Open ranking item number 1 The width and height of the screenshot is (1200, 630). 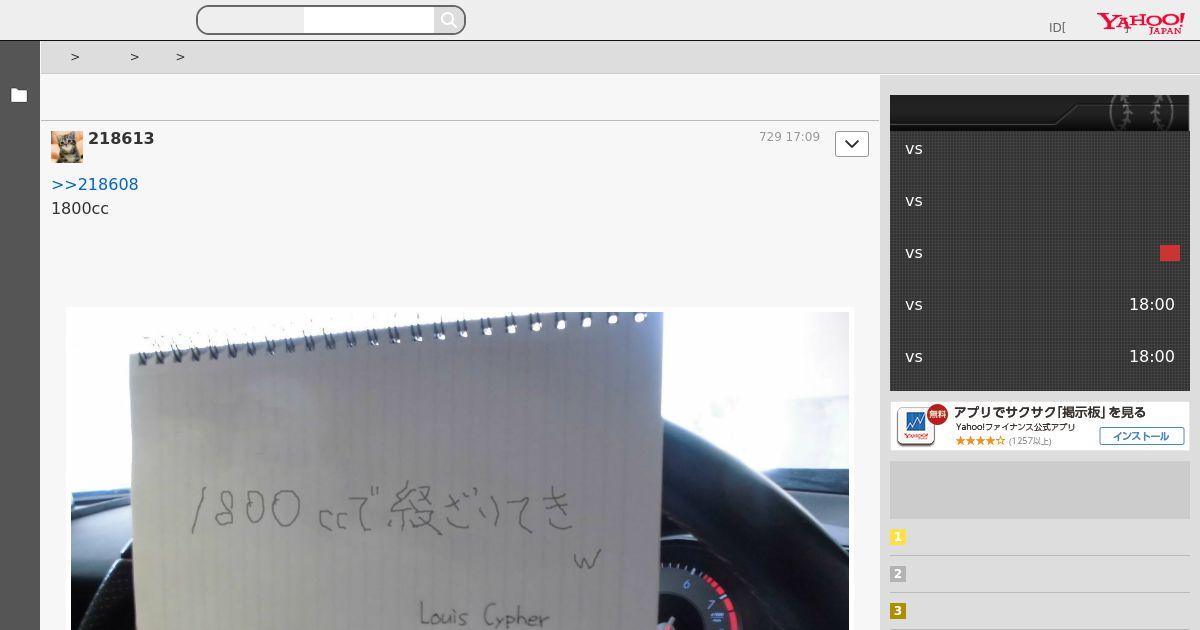(x=1040, y=537)
